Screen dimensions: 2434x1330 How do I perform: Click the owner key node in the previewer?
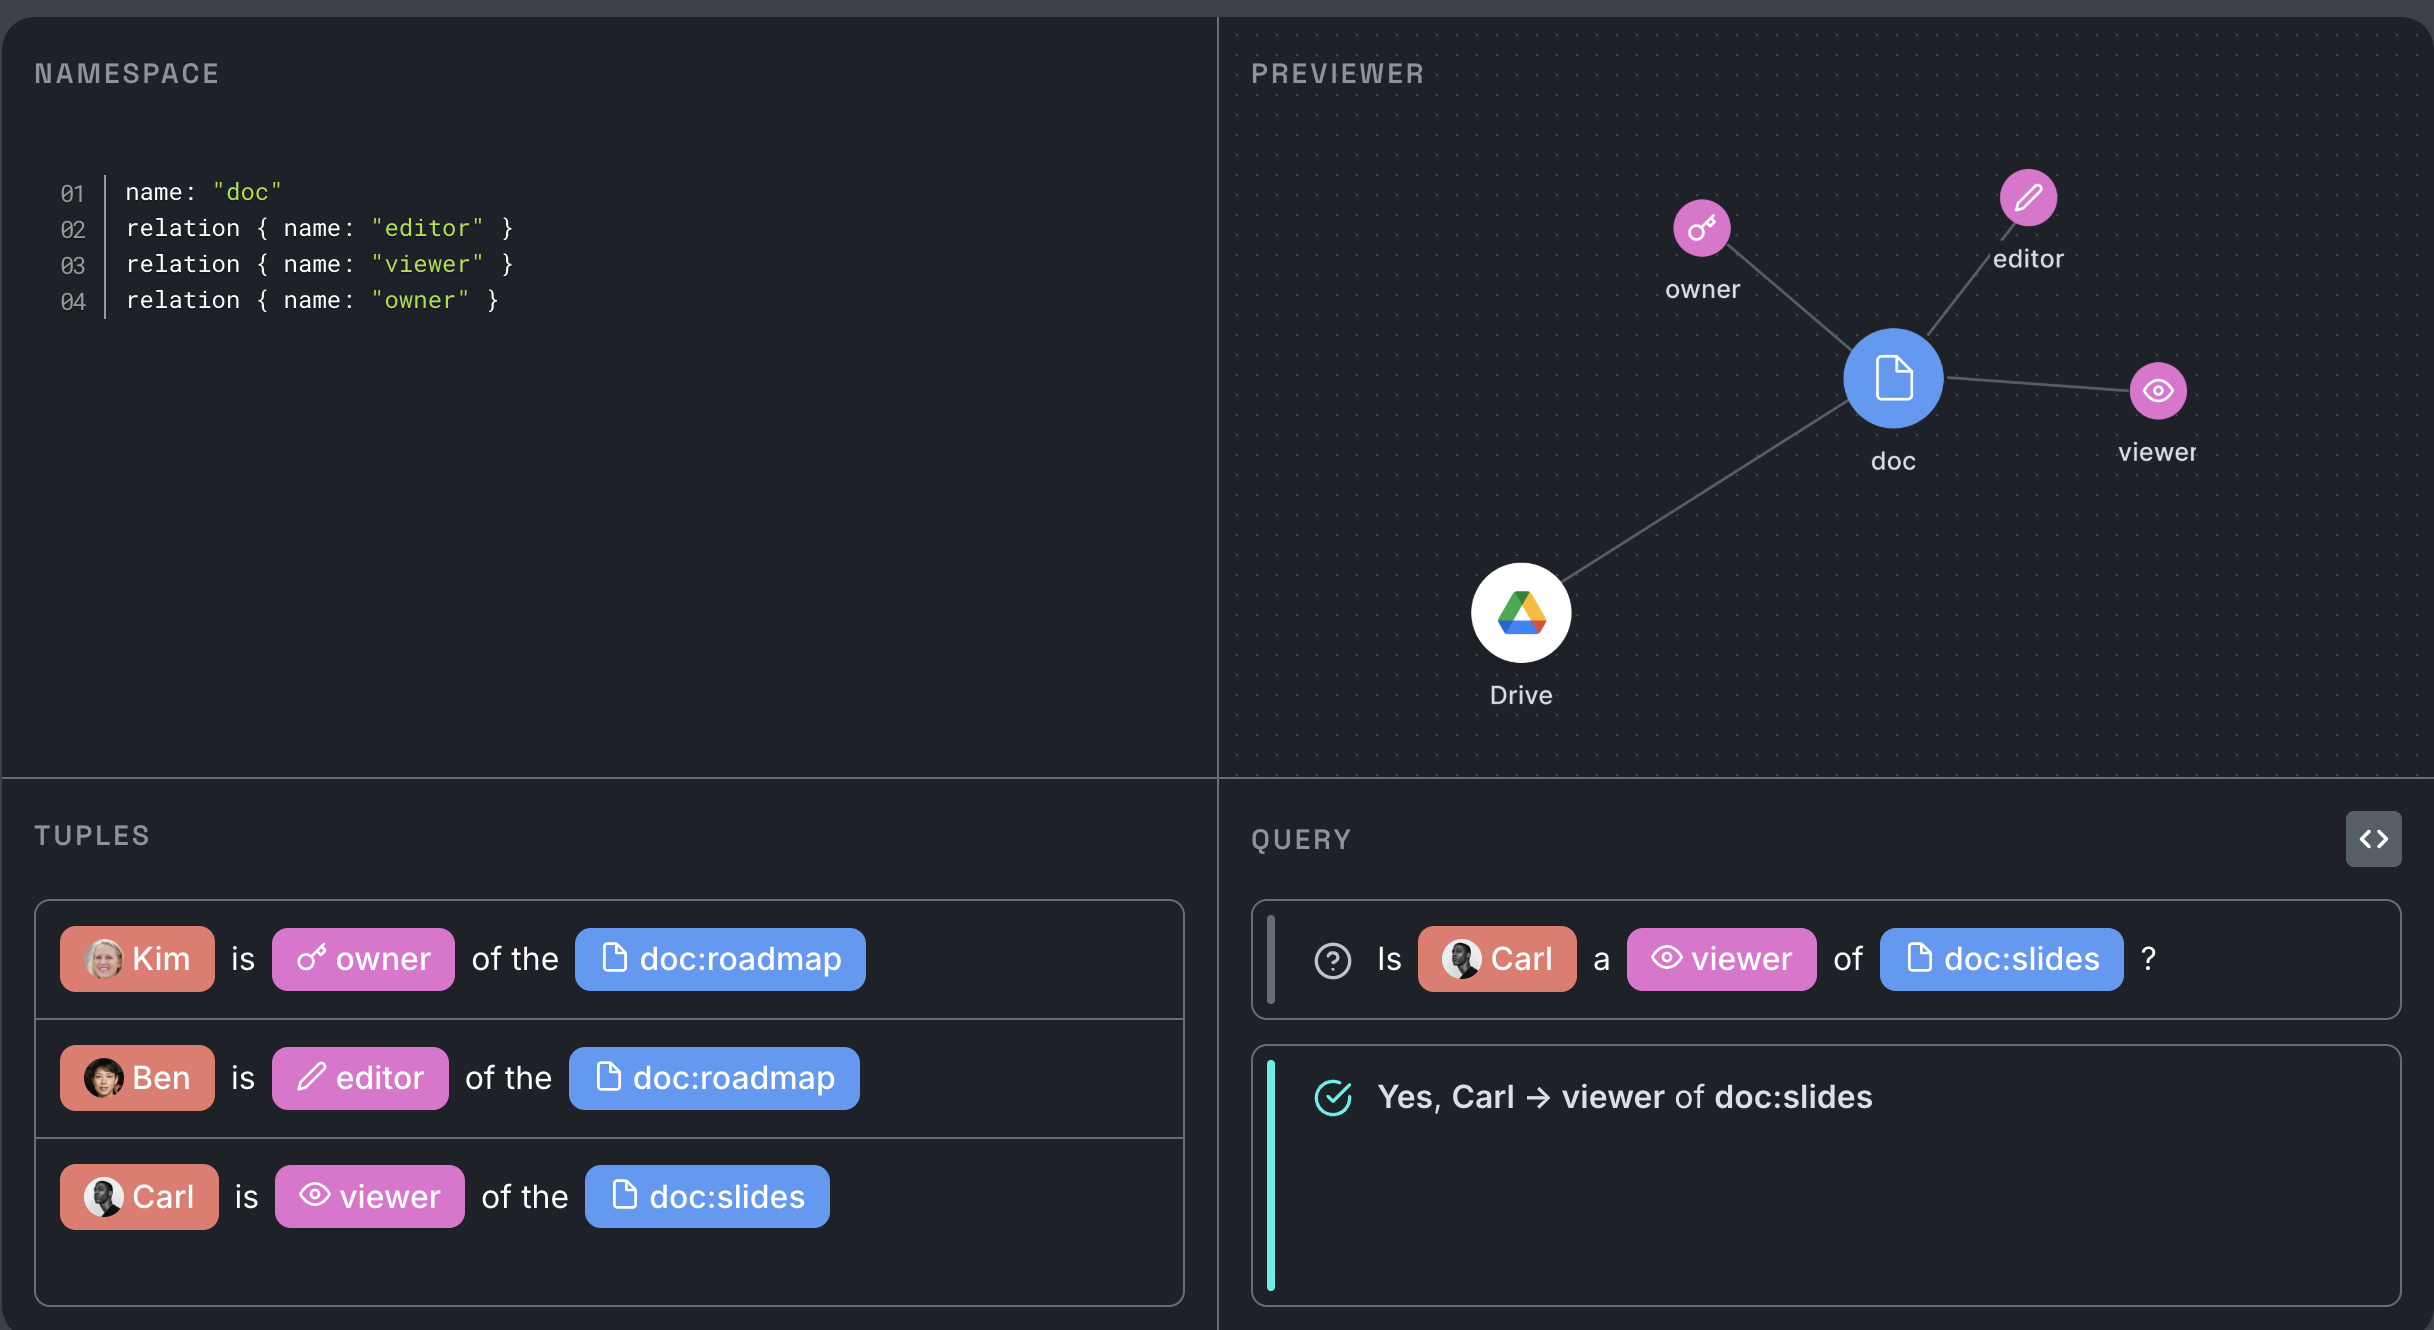1702,228
